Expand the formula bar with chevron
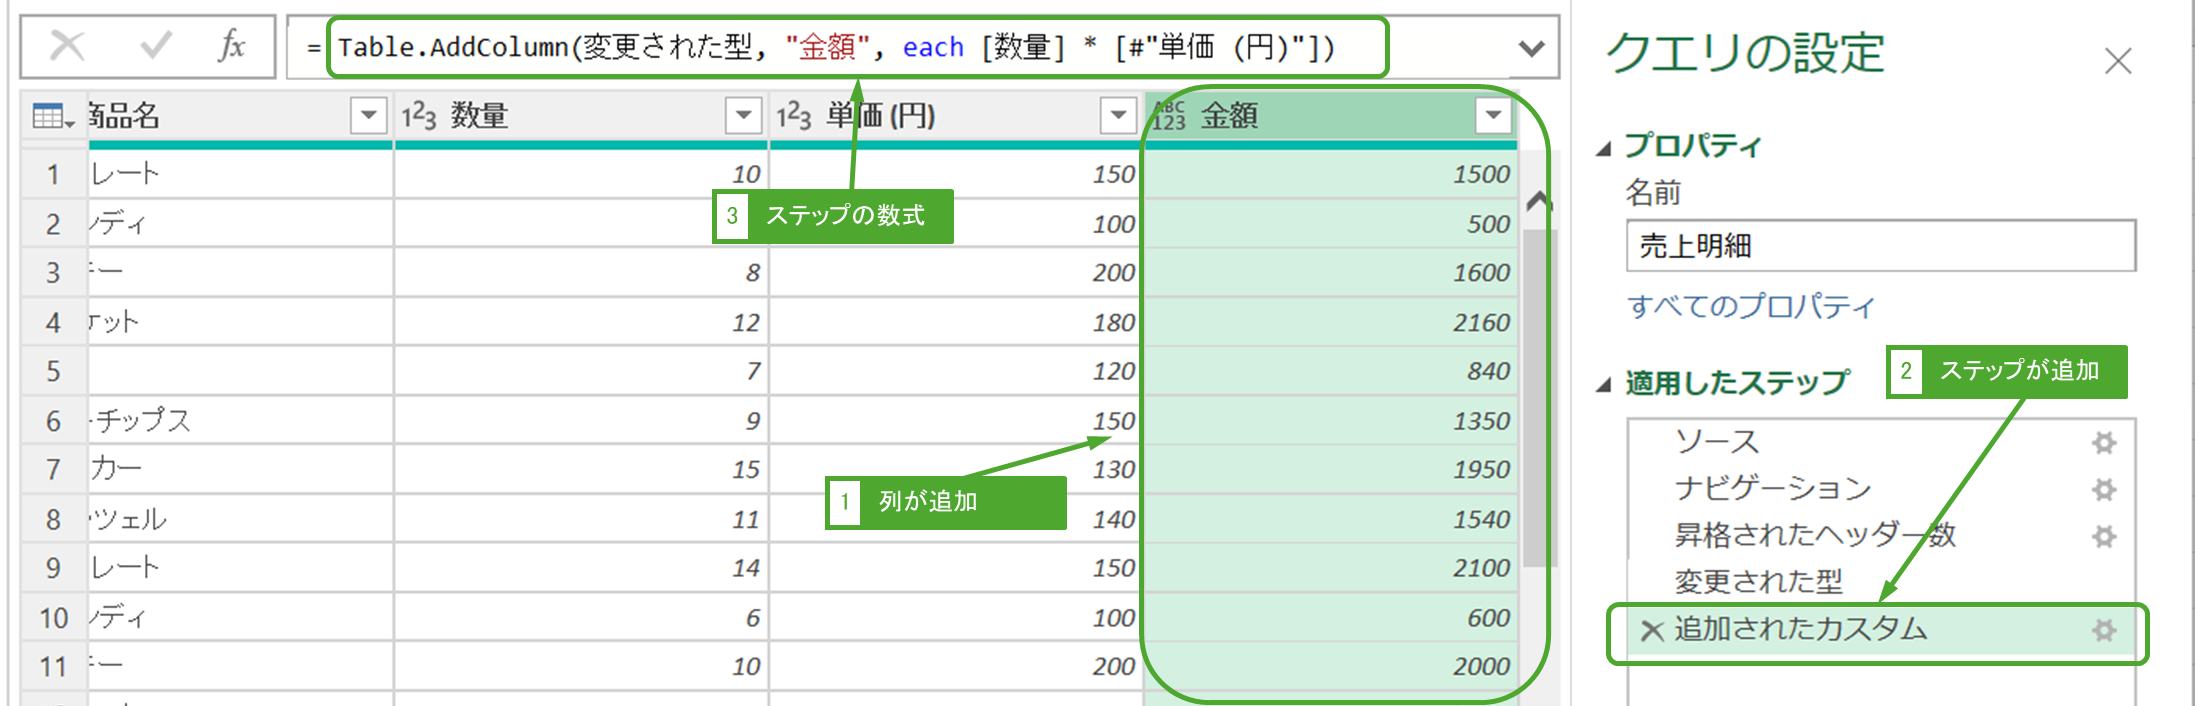This screenshot has height=706, width=2195. coord(1531,48)
